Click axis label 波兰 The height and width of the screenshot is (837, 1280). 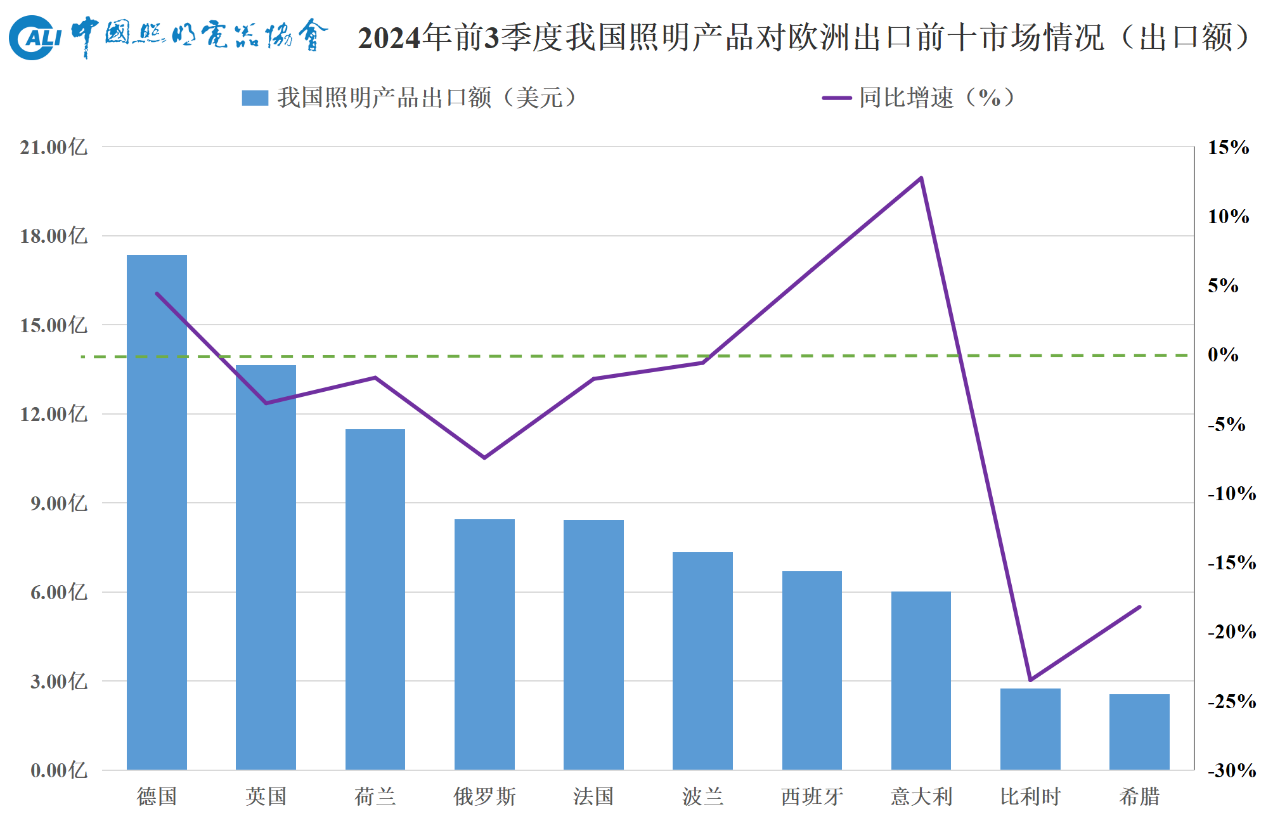(702, 797)
